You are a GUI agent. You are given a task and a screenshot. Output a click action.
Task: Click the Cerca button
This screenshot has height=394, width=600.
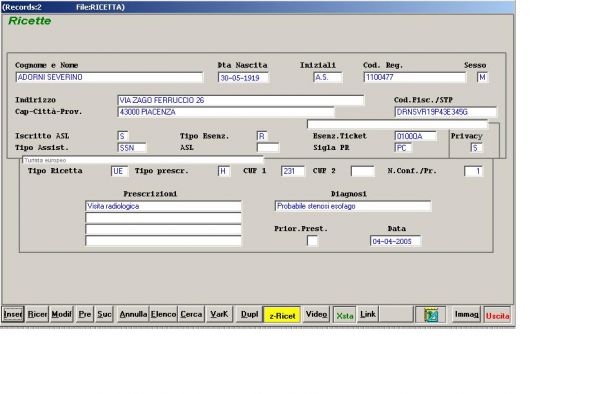coord(191,314)
